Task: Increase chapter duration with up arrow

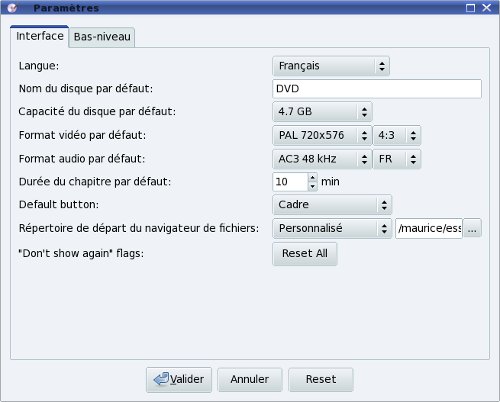Action: (312, 177)
